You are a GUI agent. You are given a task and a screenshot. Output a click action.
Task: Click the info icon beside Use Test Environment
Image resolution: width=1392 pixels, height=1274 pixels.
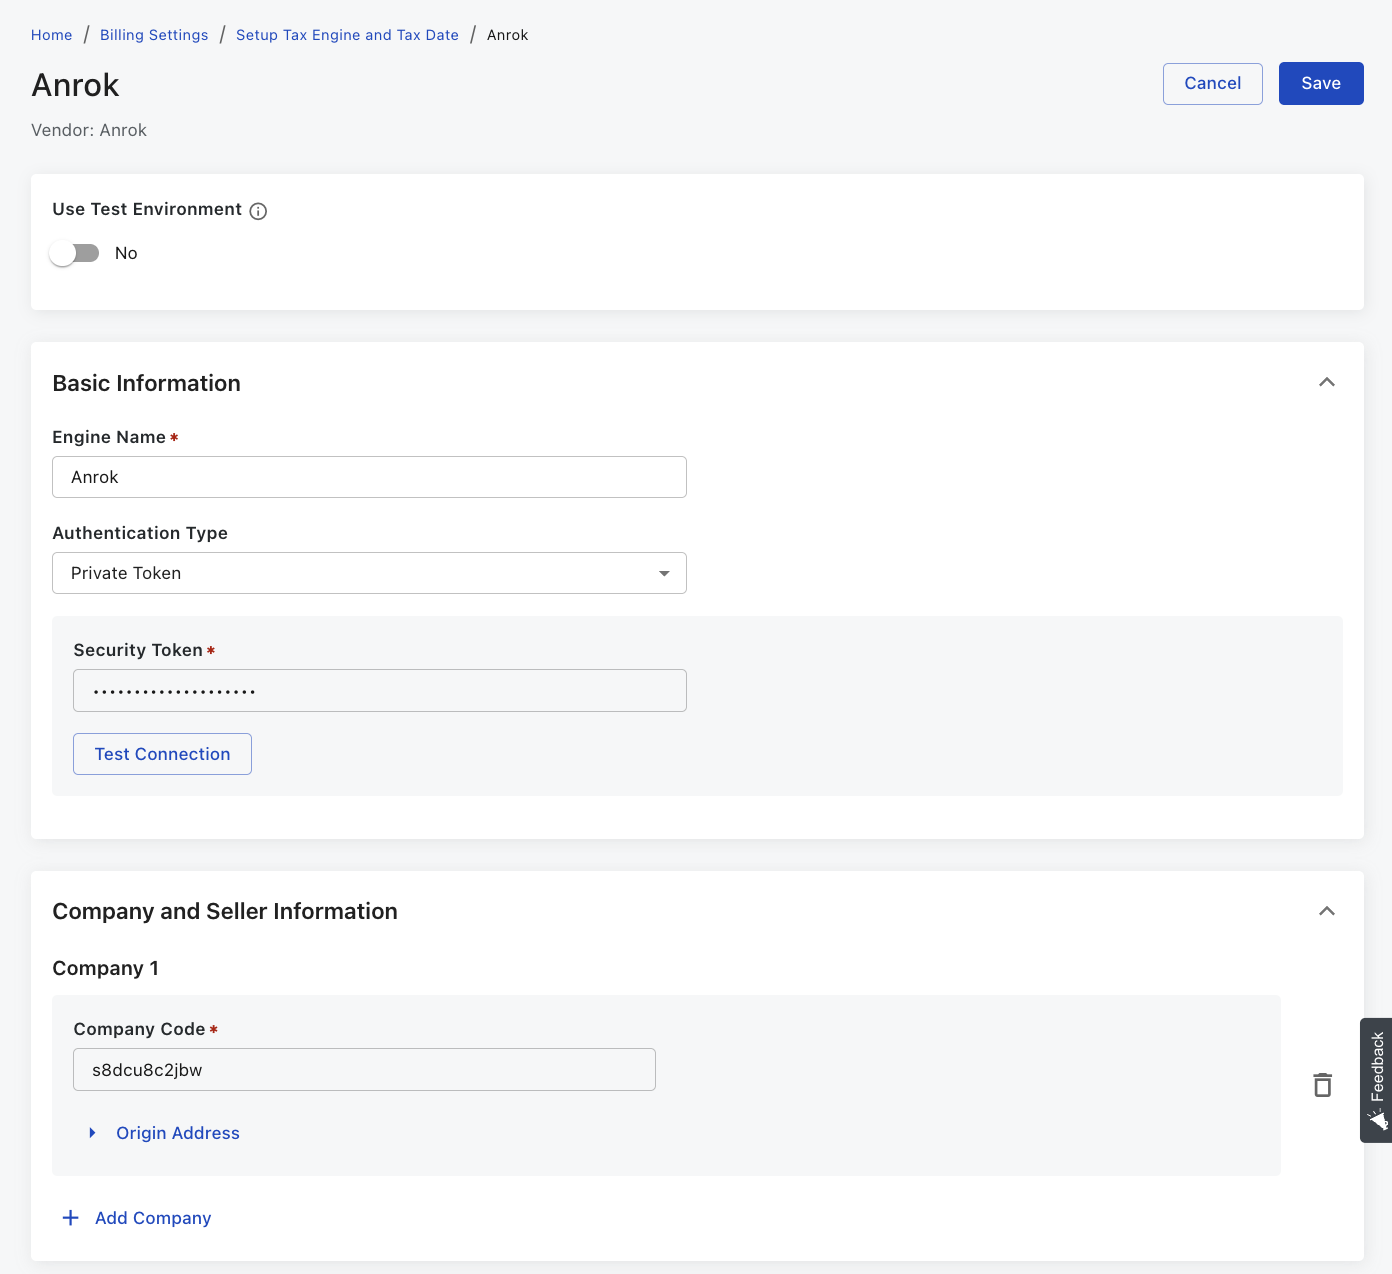[x=258, y=211]
